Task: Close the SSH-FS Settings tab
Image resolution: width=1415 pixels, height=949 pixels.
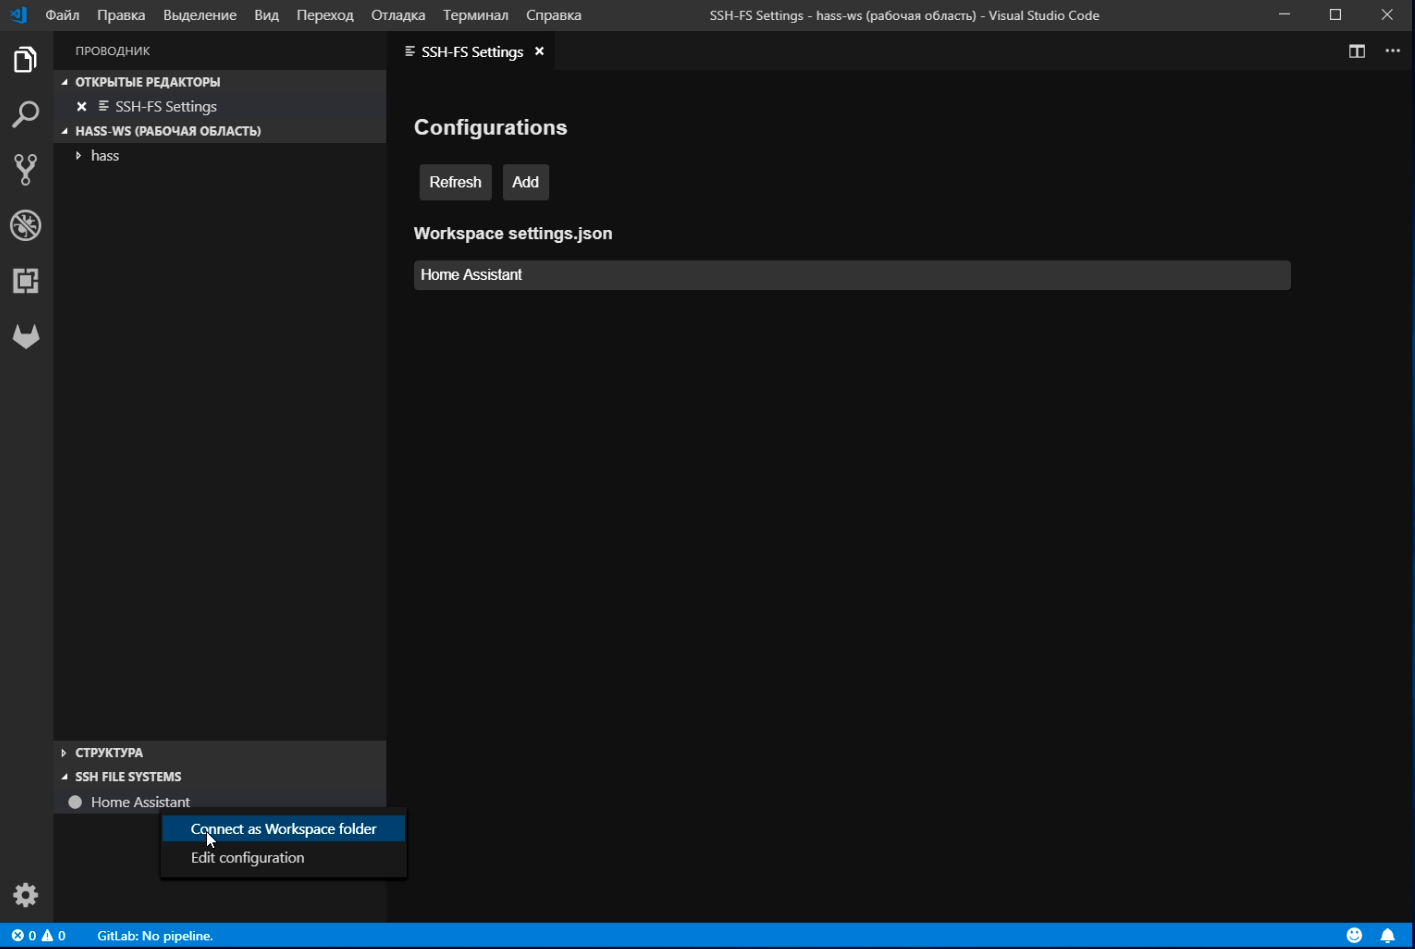Action: [539, 51]
